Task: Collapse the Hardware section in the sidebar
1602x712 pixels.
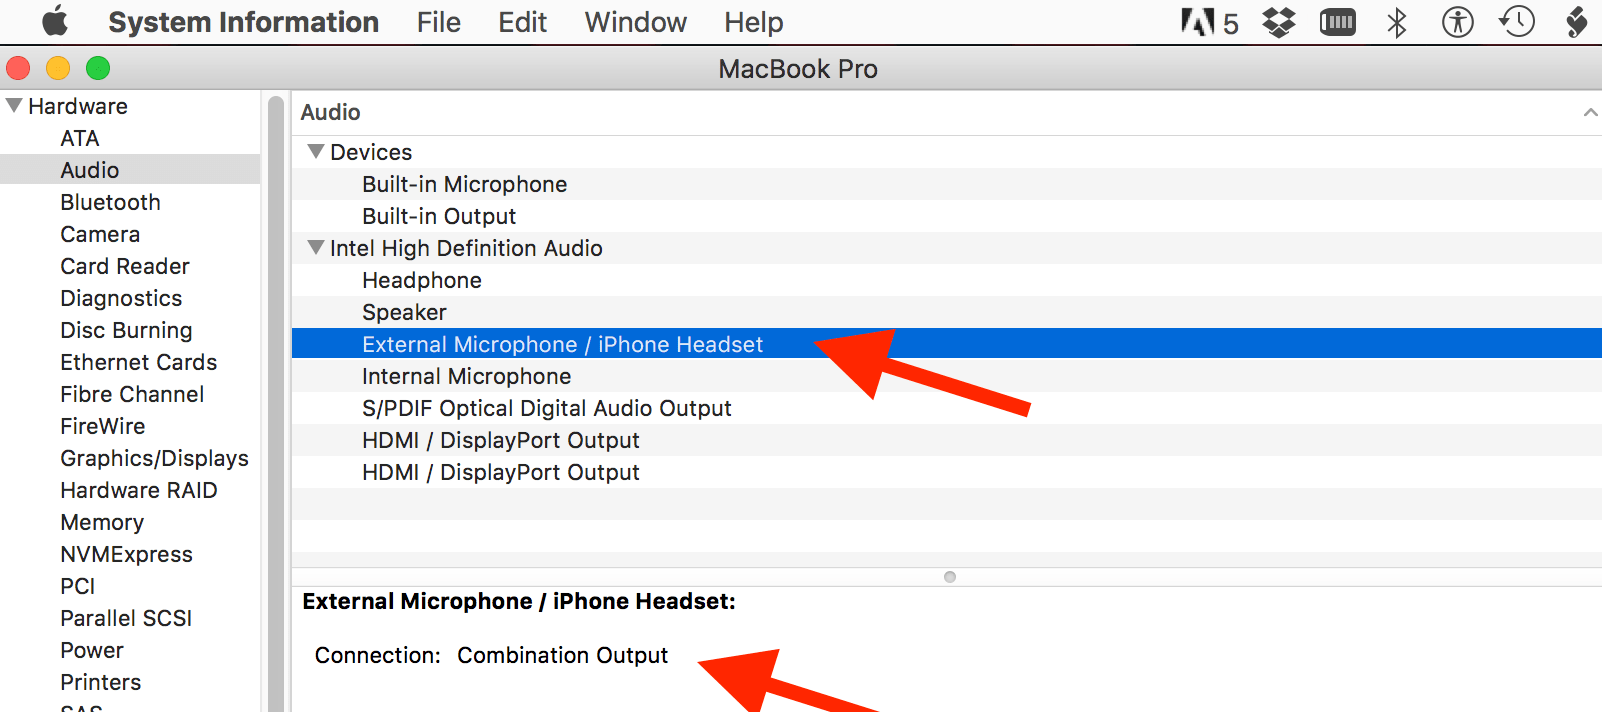Action: pos(13,104)
